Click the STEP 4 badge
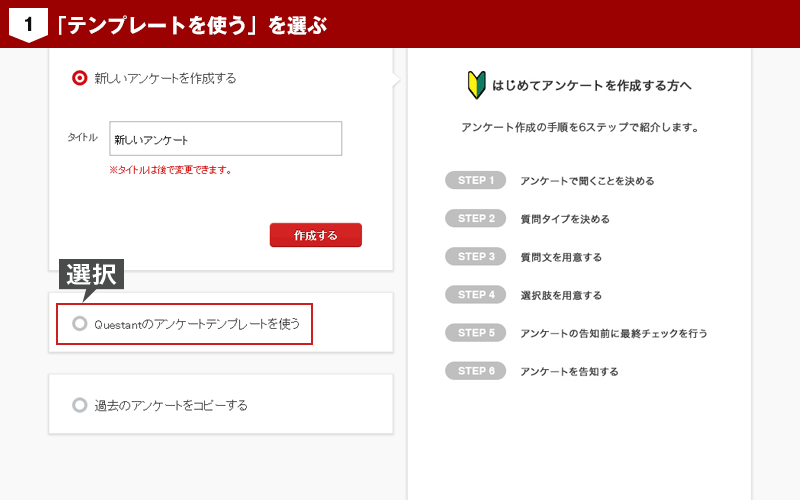Image resolution: width=800 pixels, height=500 pixels. [476, 294]
